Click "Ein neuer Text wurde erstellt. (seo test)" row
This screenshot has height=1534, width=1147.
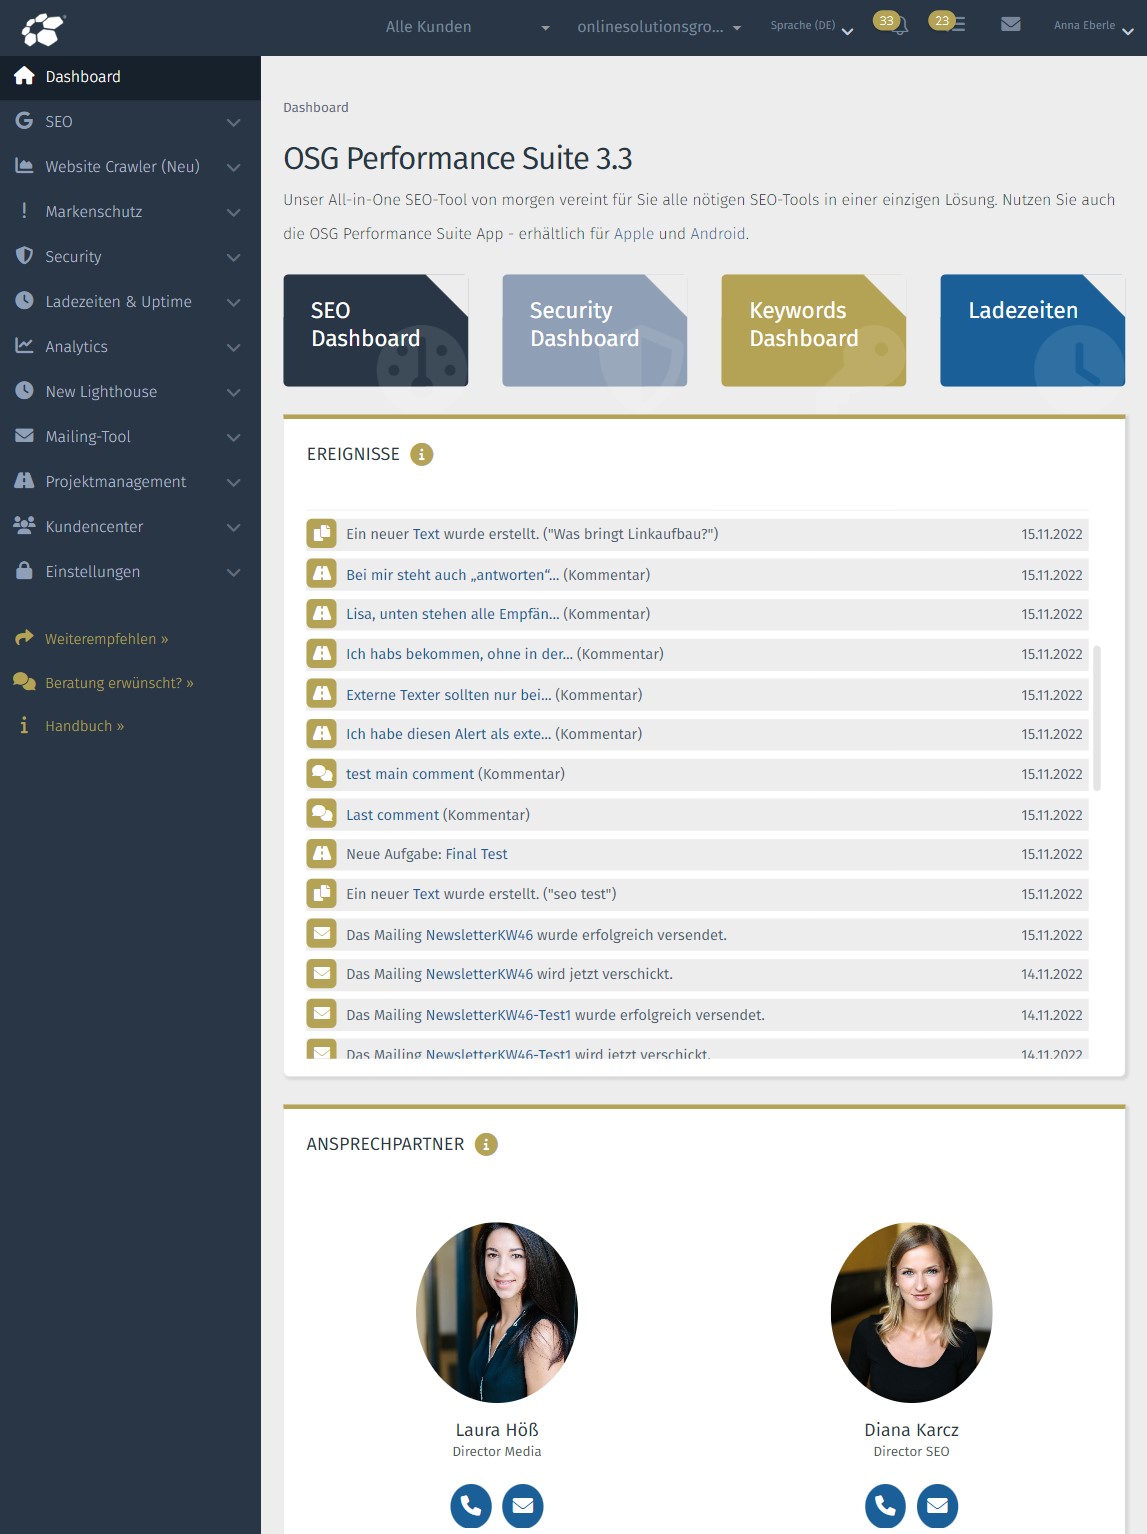(x=697, y=894)
